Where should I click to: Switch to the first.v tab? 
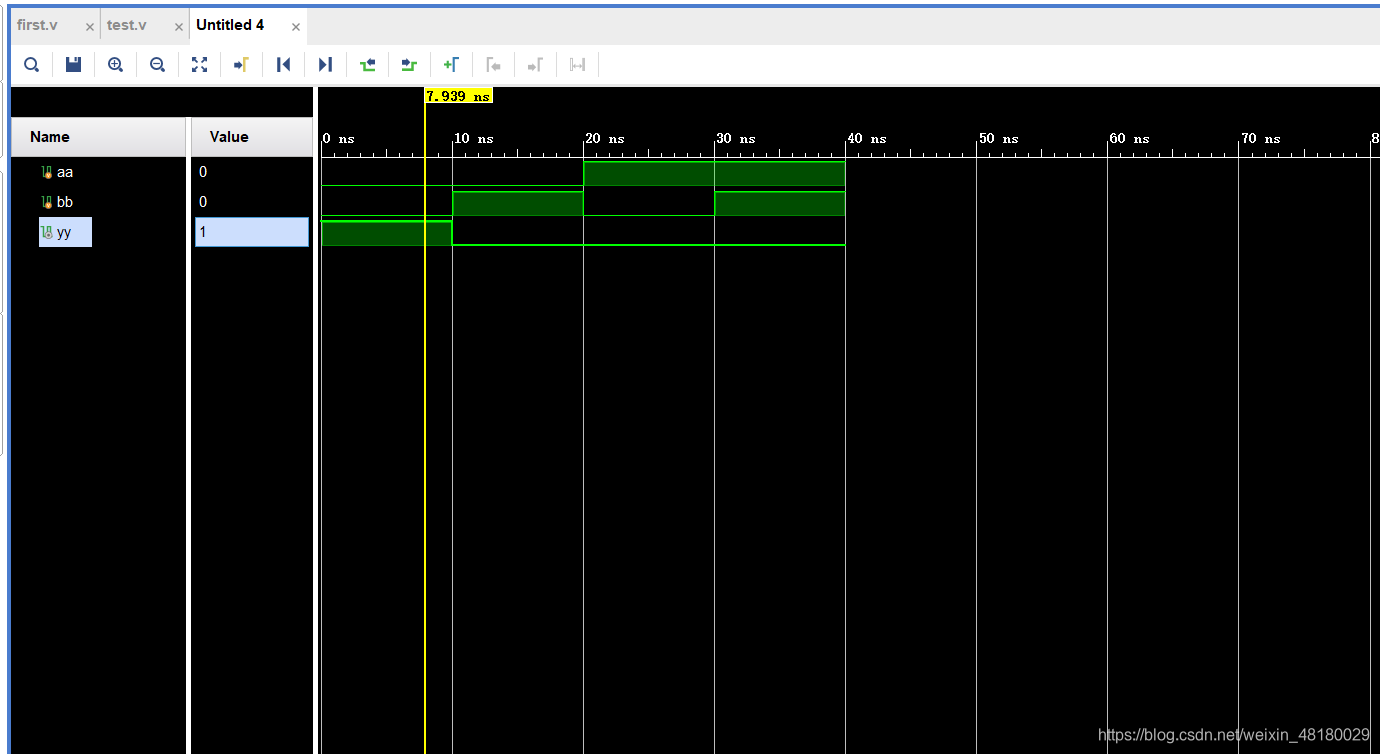(38, 25)
